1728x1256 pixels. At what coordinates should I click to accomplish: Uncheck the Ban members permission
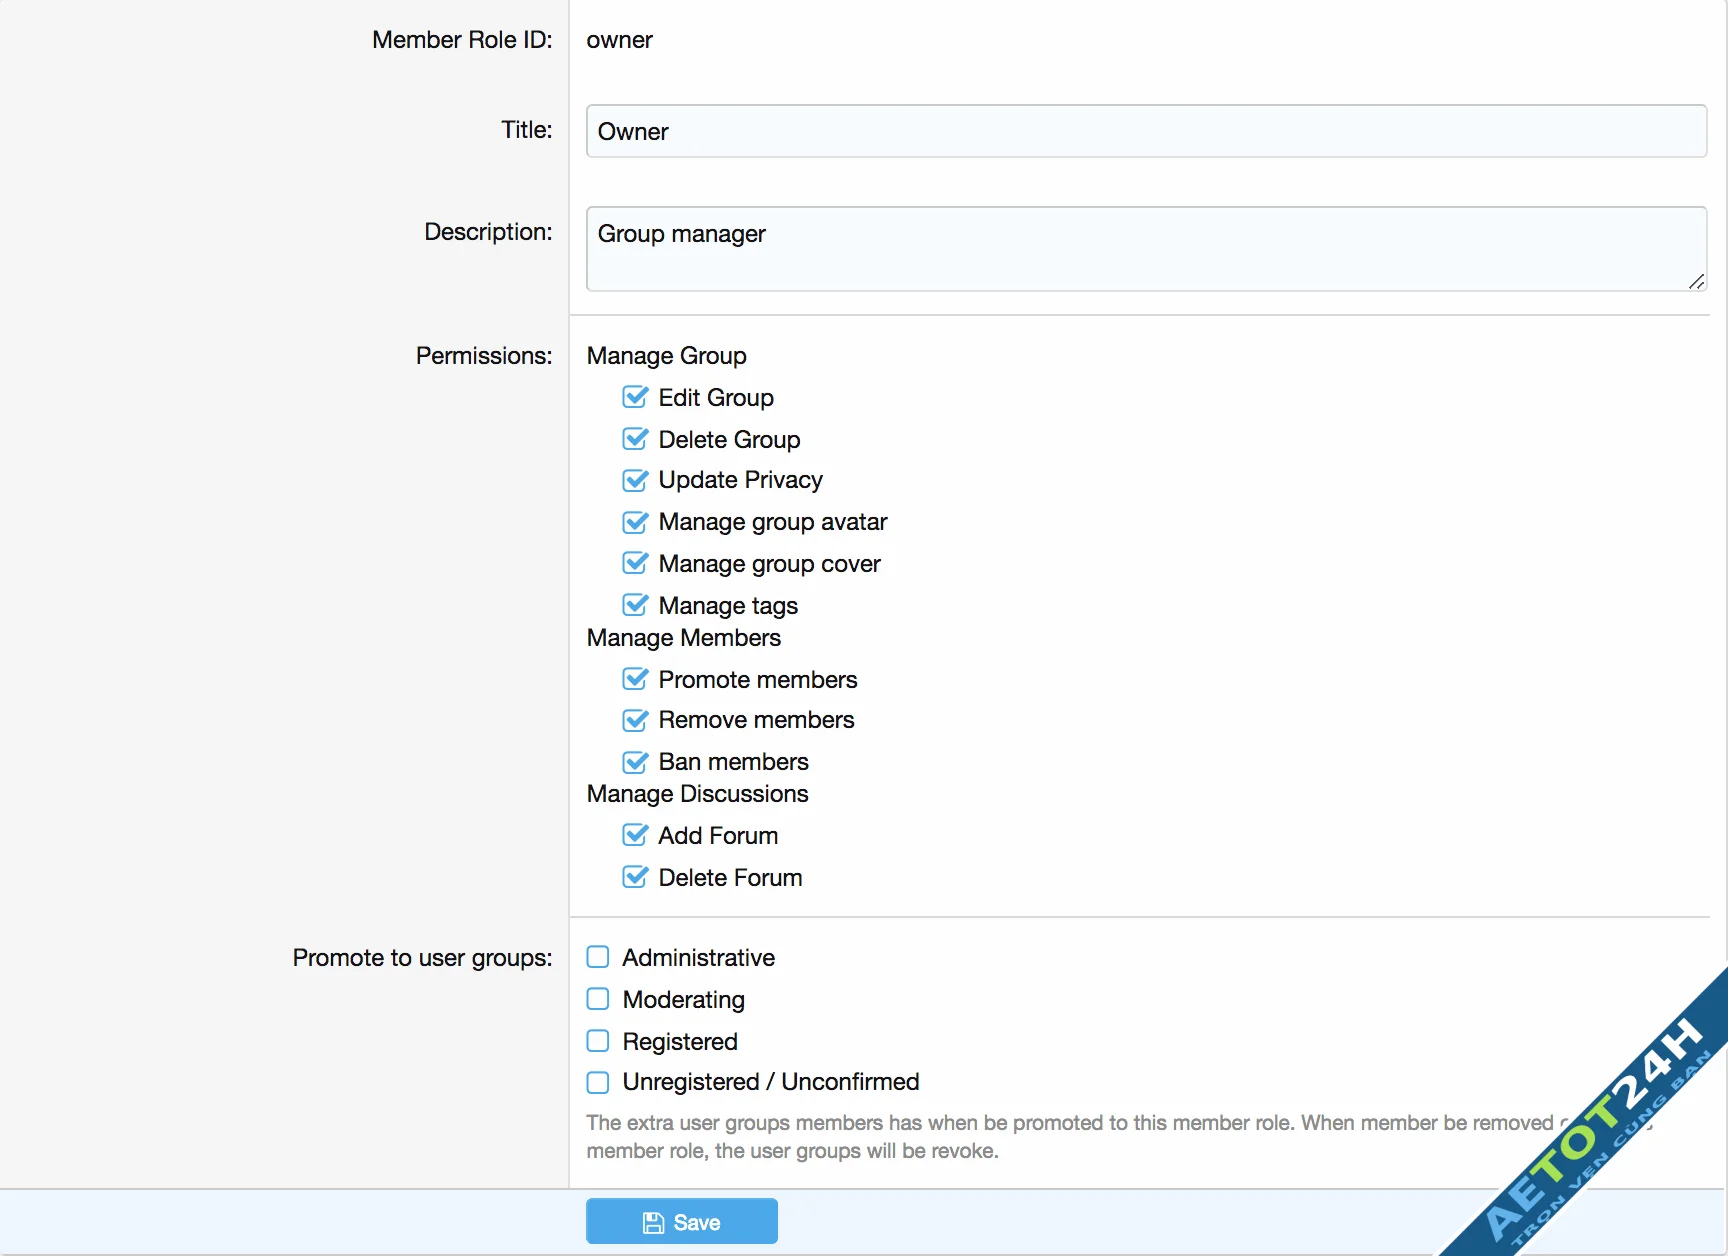(x=636, y=762)
